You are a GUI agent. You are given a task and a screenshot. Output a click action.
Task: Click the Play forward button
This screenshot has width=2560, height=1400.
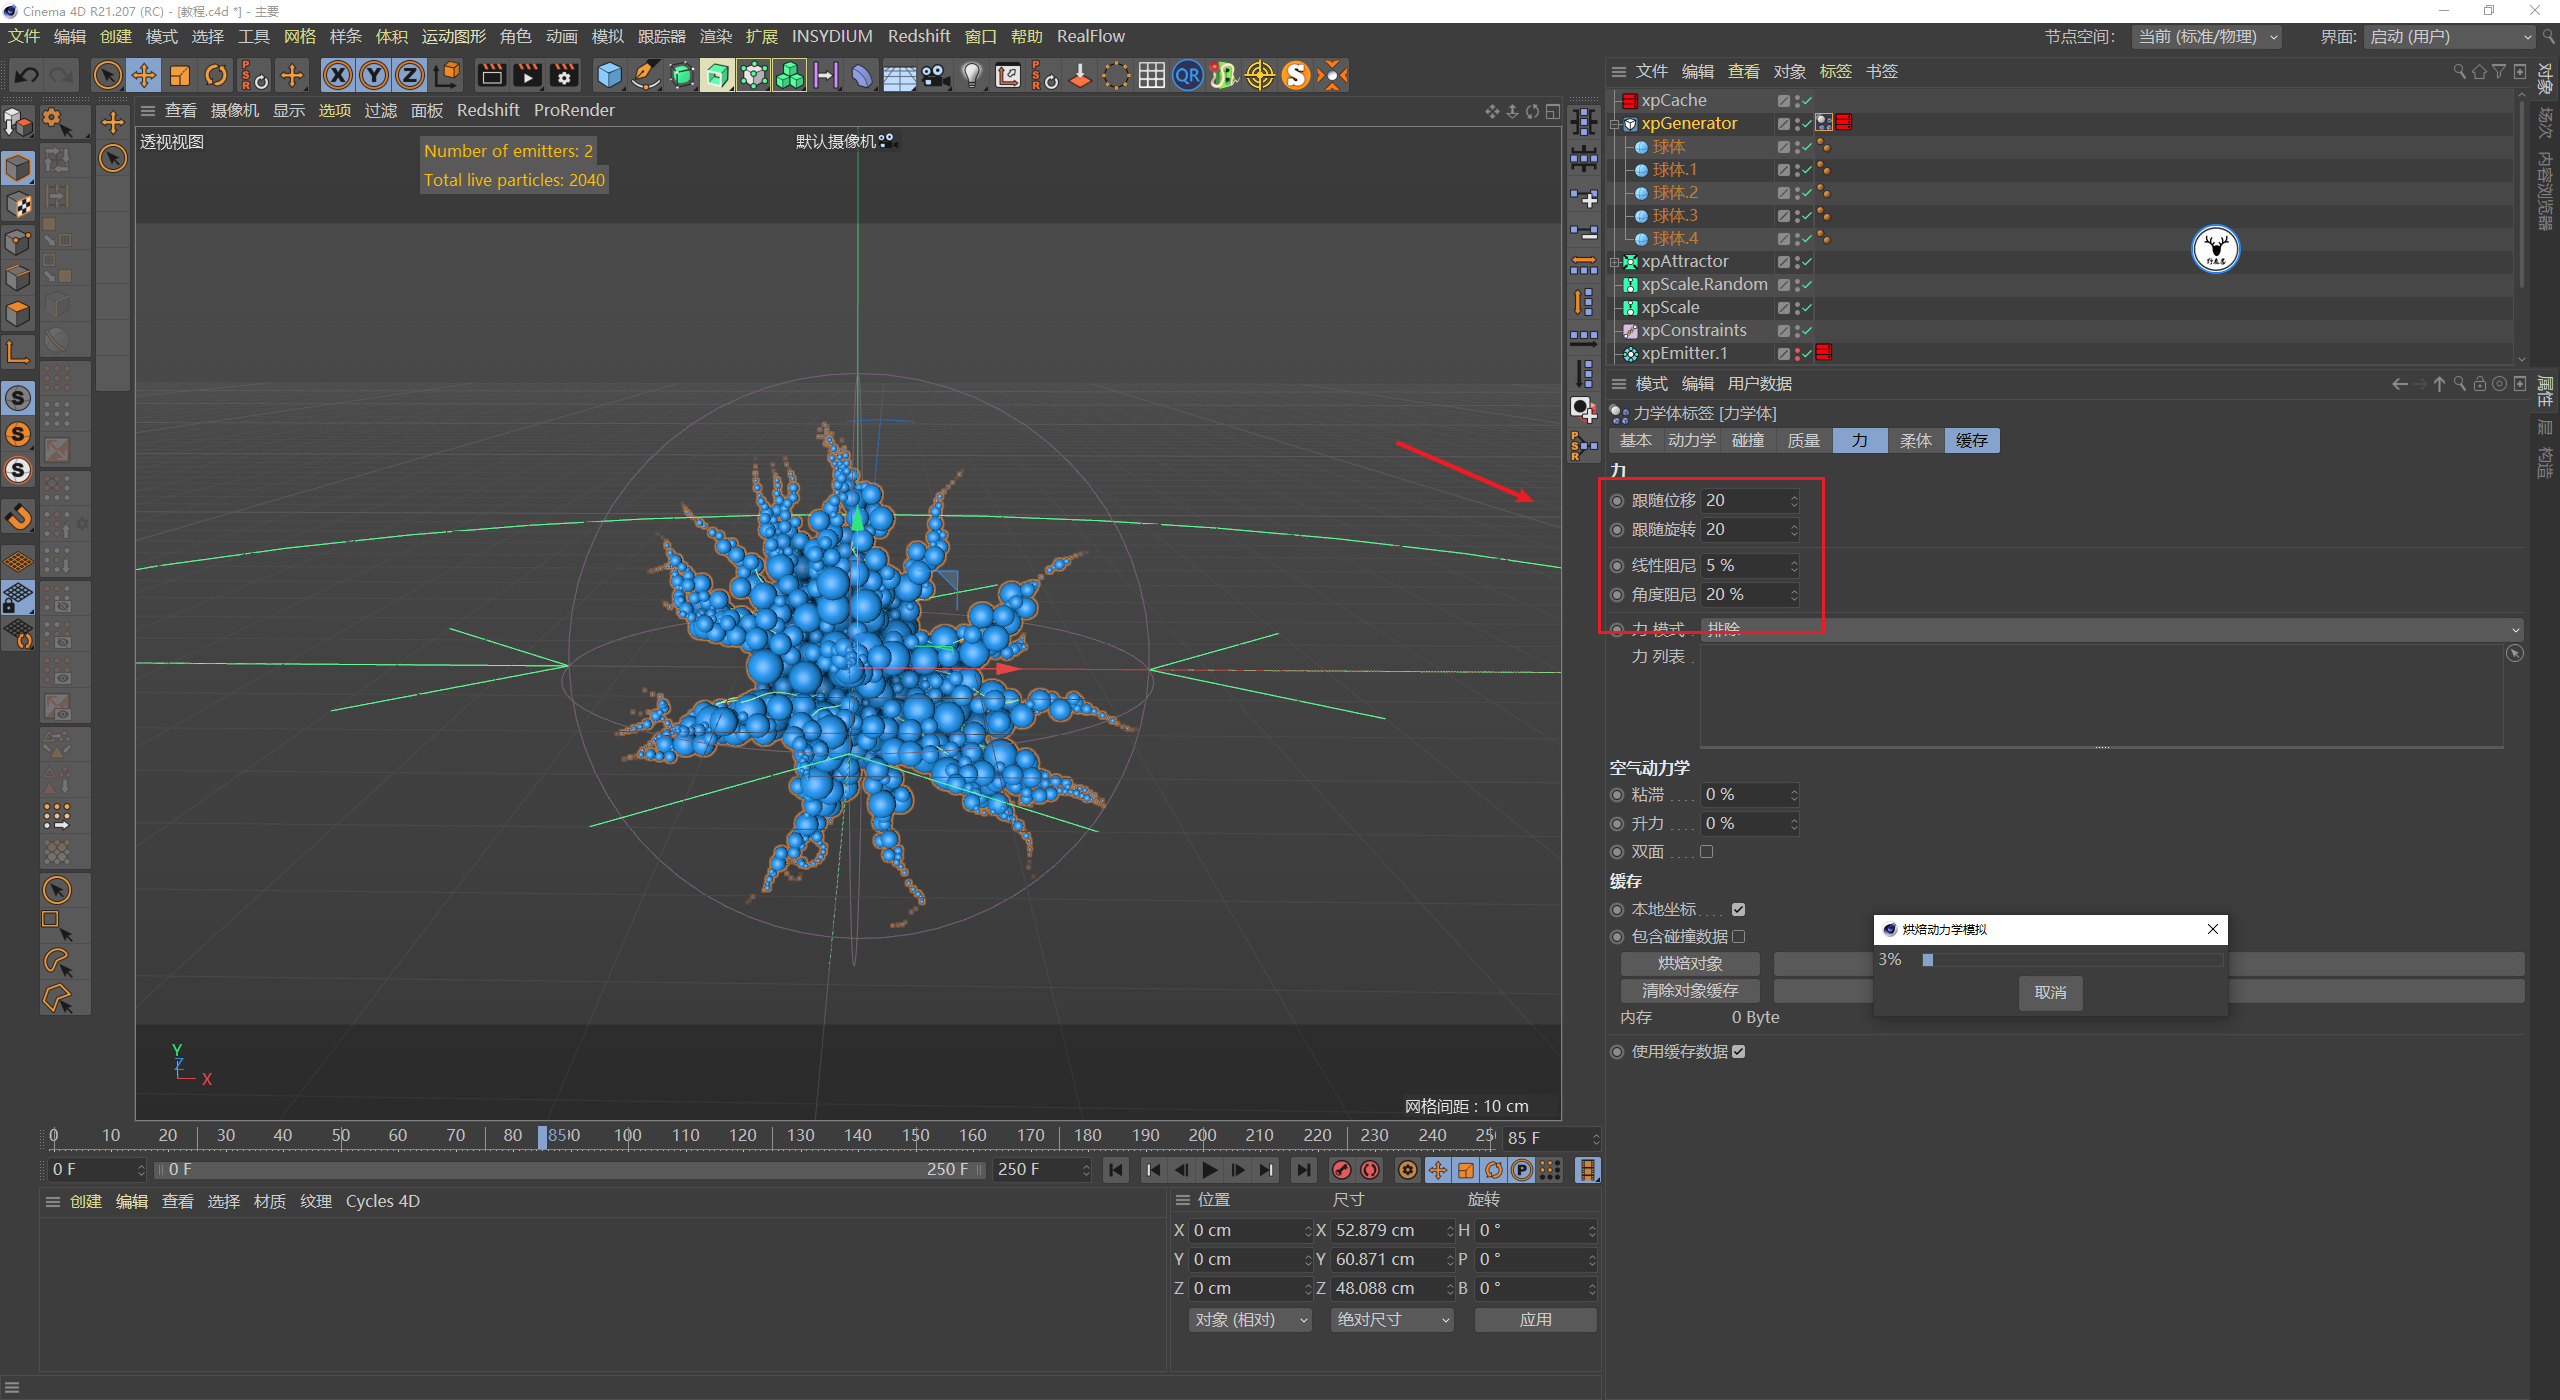click(1210, 1170)
